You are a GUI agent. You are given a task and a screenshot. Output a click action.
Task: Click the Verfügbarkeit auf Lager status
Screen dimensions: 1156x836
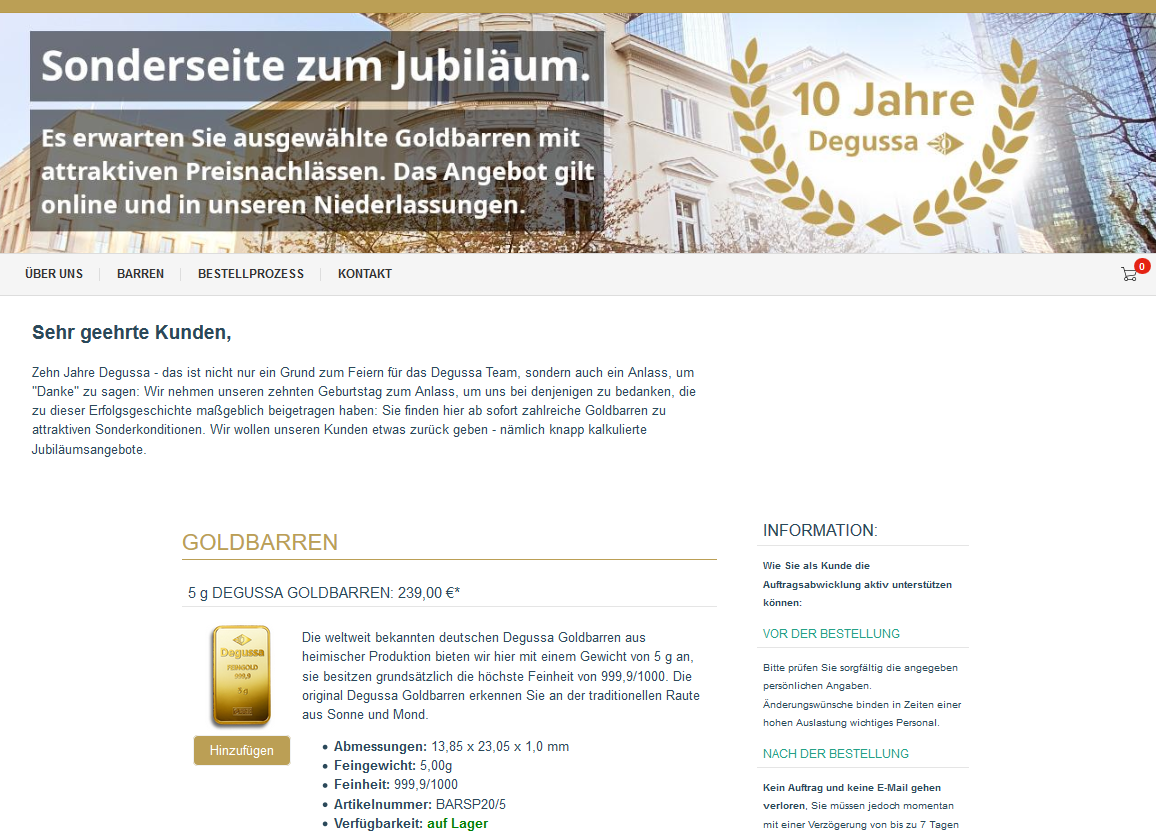411,823
